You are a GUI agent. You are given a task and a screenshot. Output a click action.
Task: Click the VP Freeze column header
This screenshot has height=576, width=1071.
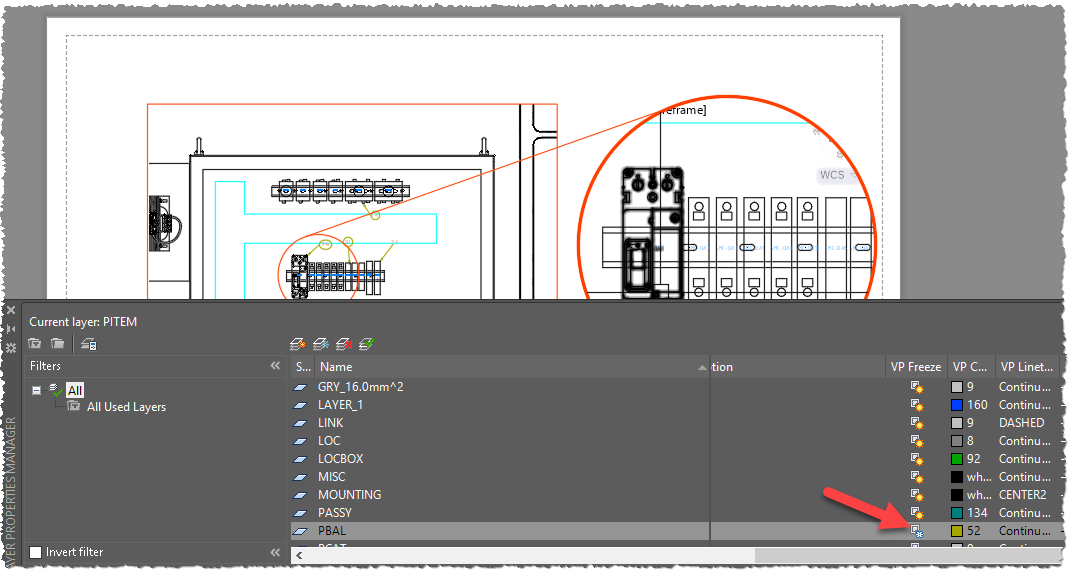(915, 367)
